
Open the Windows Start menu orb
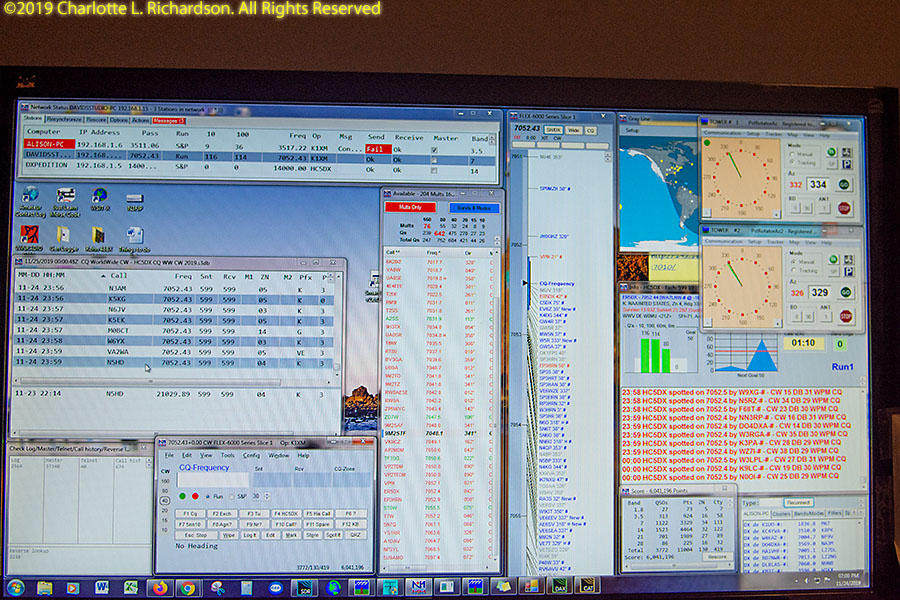click(x=15, y=587)
